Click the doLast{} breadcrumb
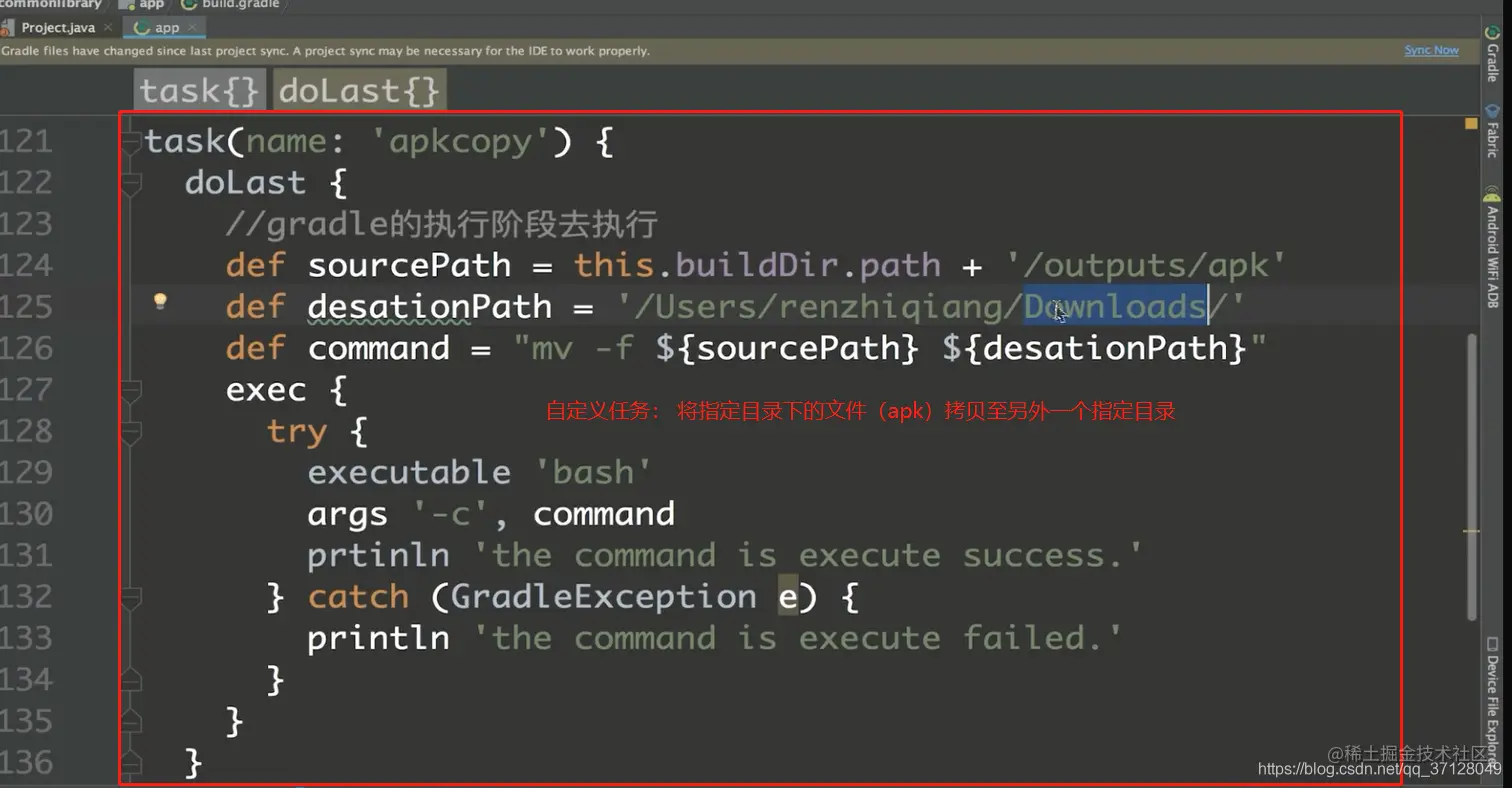Viewport: 1512px width, 788px height. 359,91
